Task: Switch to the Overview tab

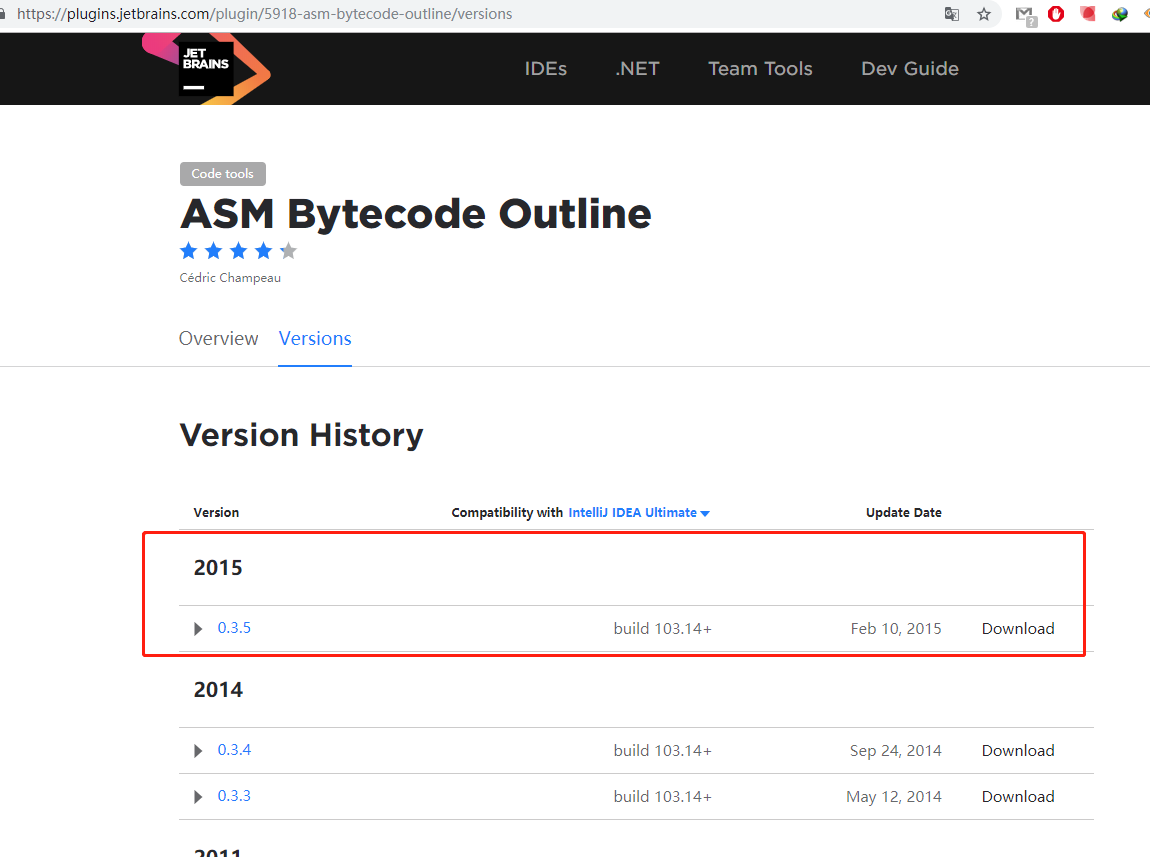Action: click(x=218, y=338)
